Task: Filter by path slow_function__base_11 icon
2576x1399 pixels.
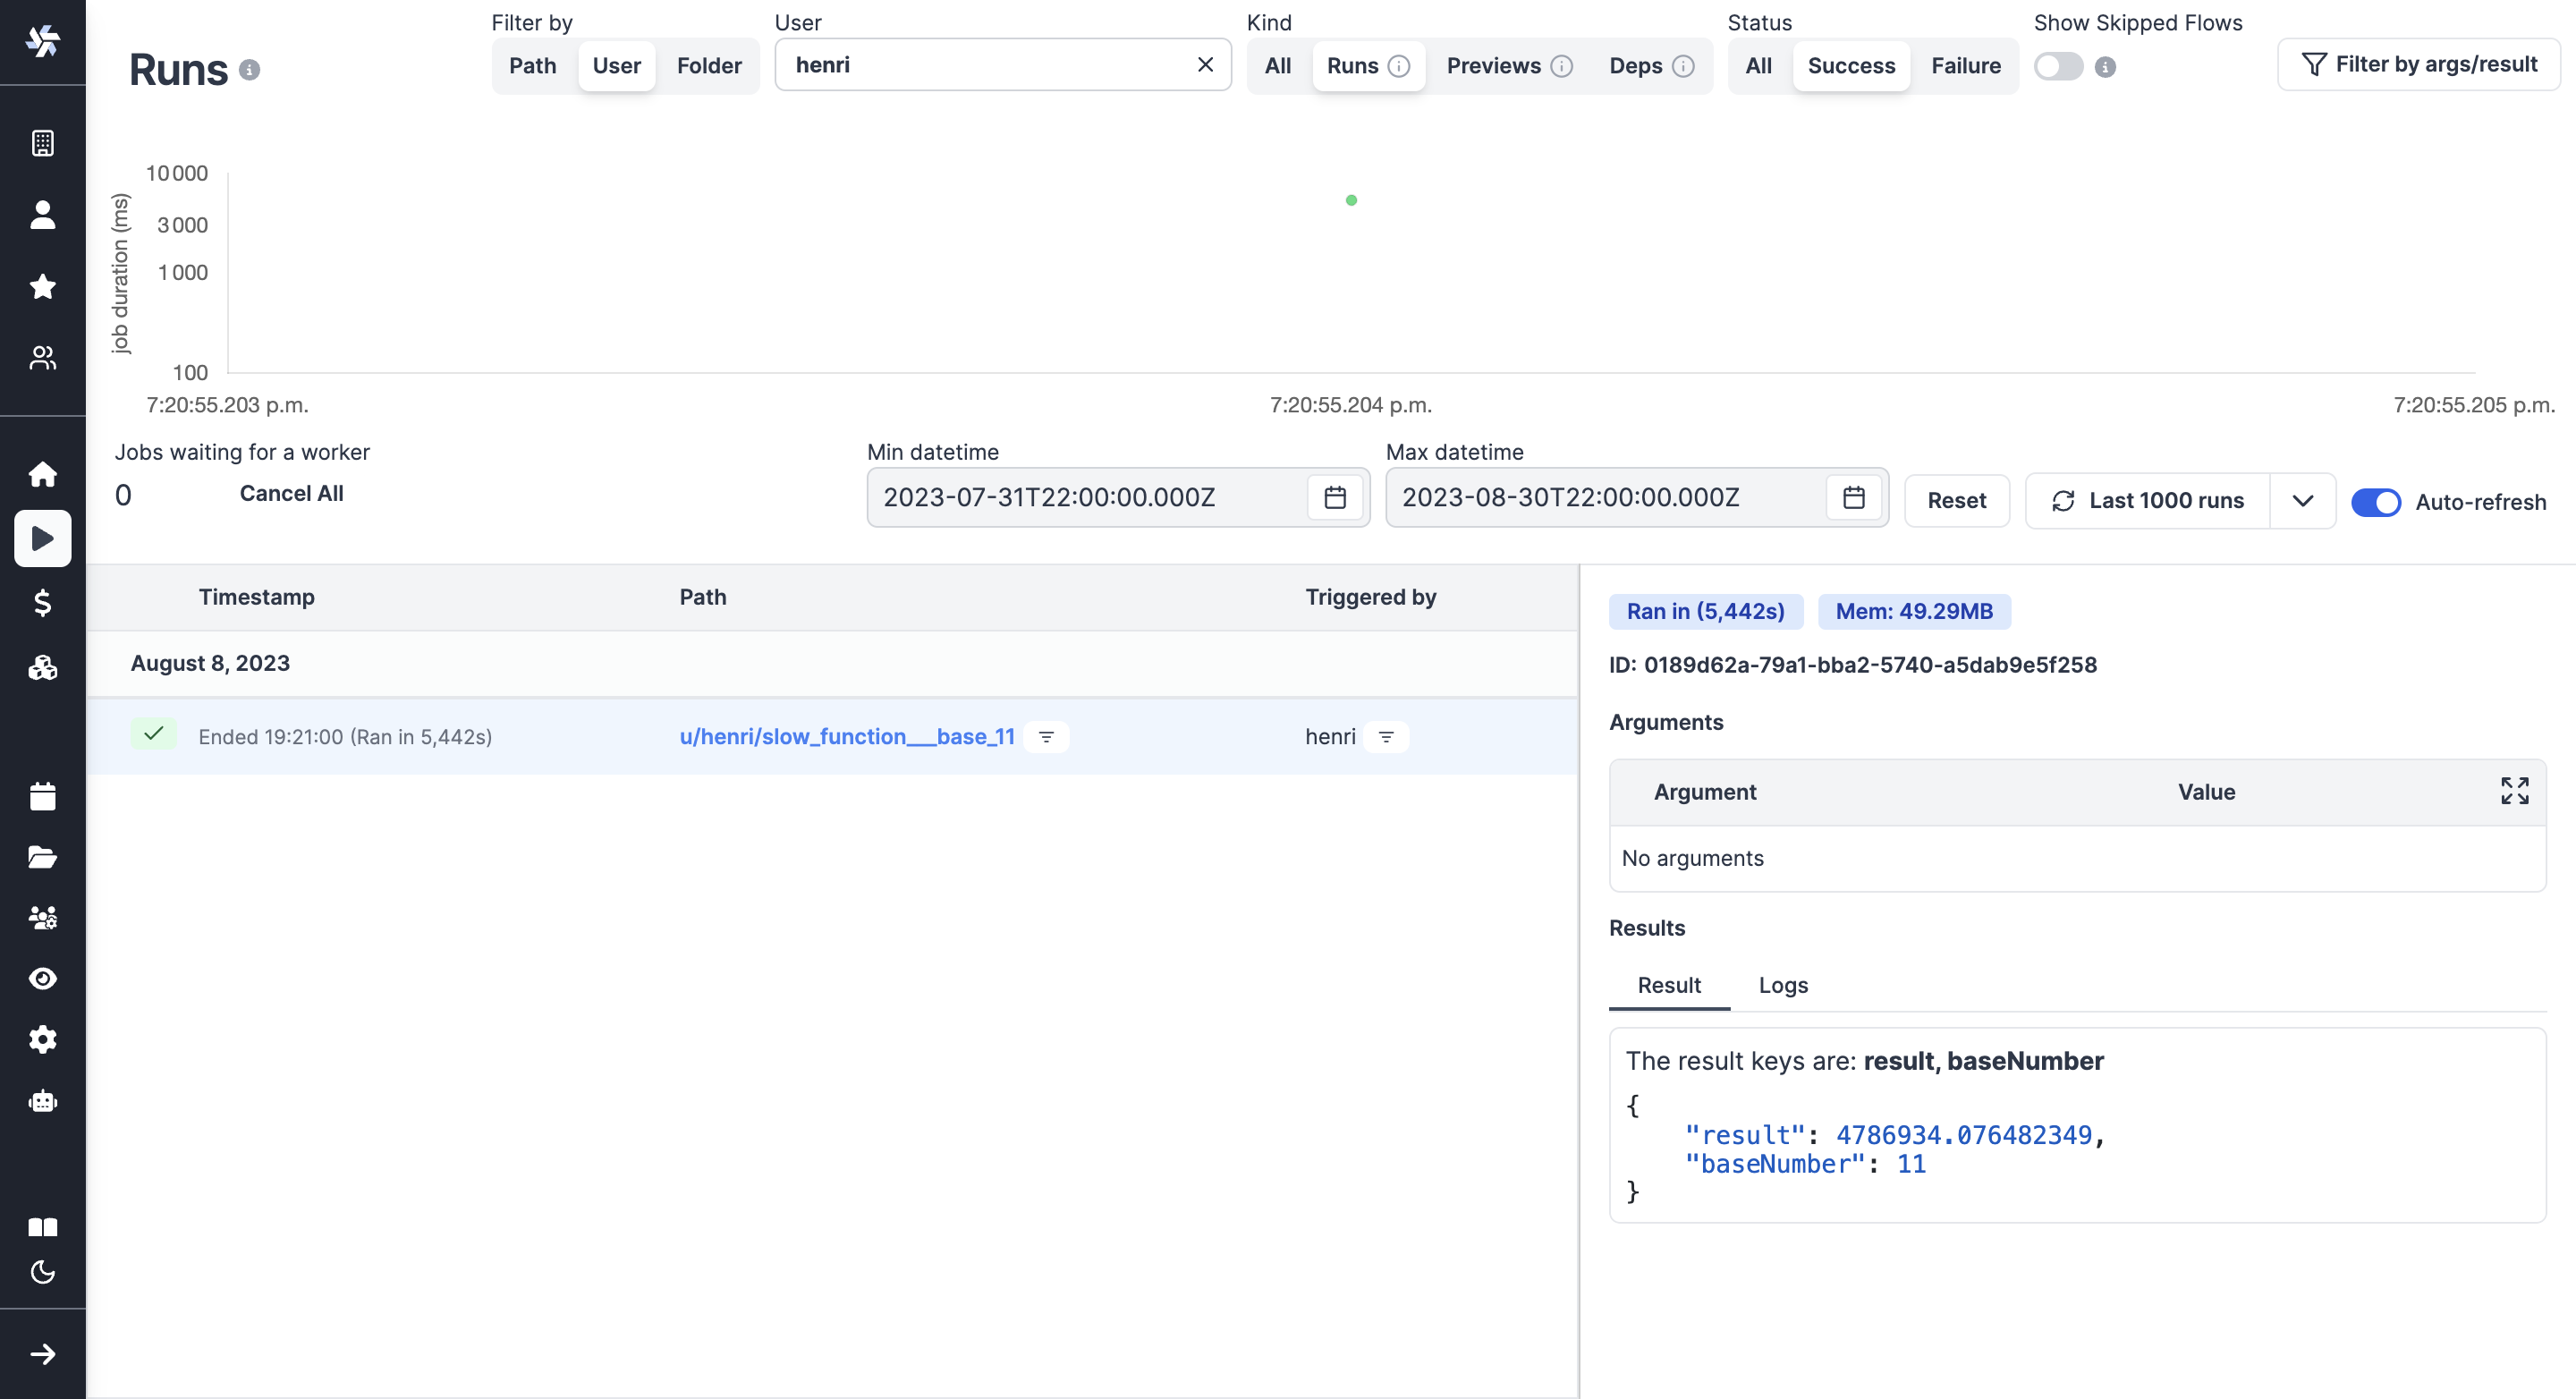Action: tap(1046, 737)
